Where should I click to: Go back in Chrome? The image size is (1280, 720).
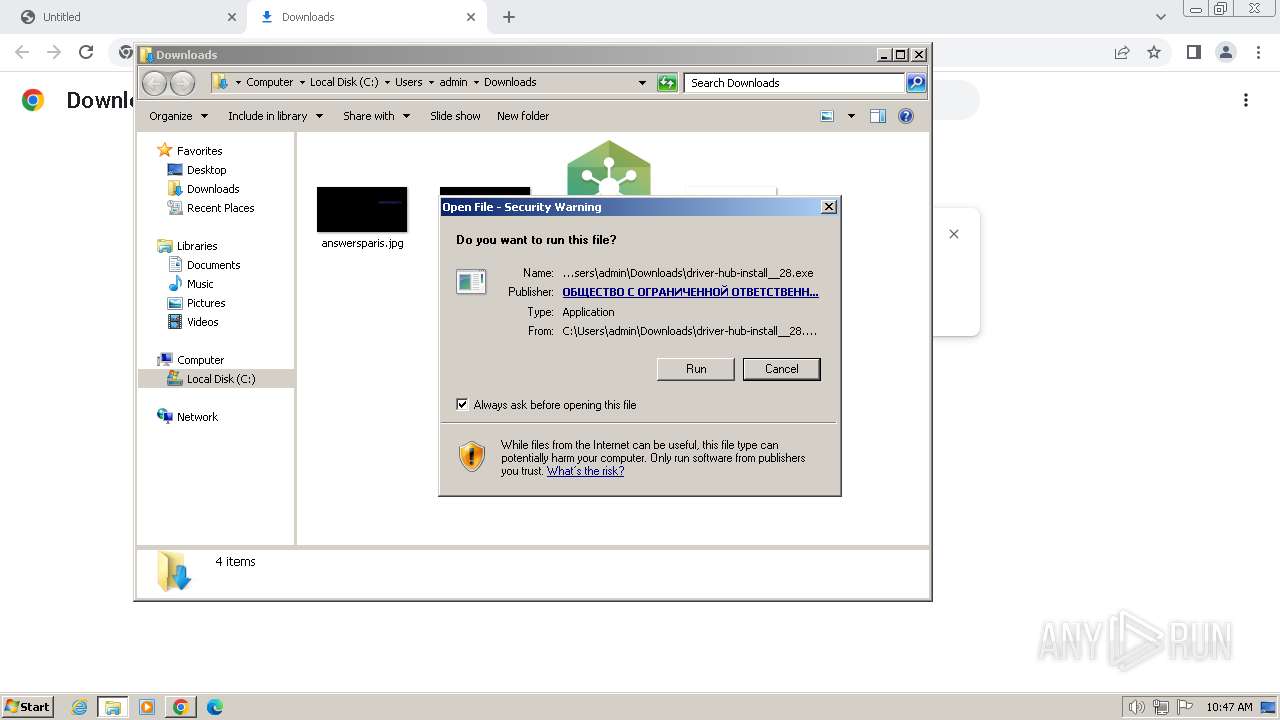click(22, 52)
